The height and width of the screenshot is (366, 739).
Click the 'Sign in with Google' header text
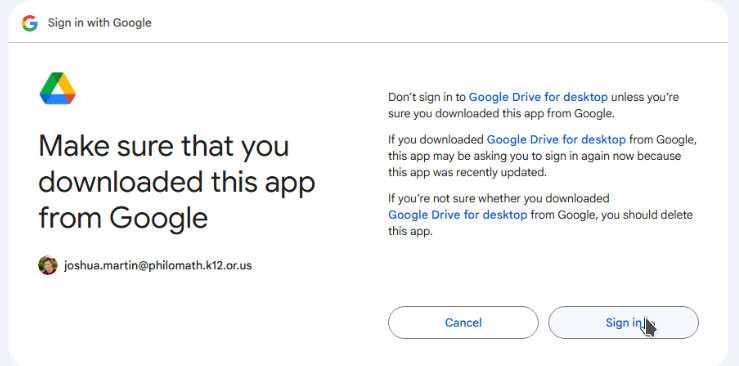coord(99,23)
